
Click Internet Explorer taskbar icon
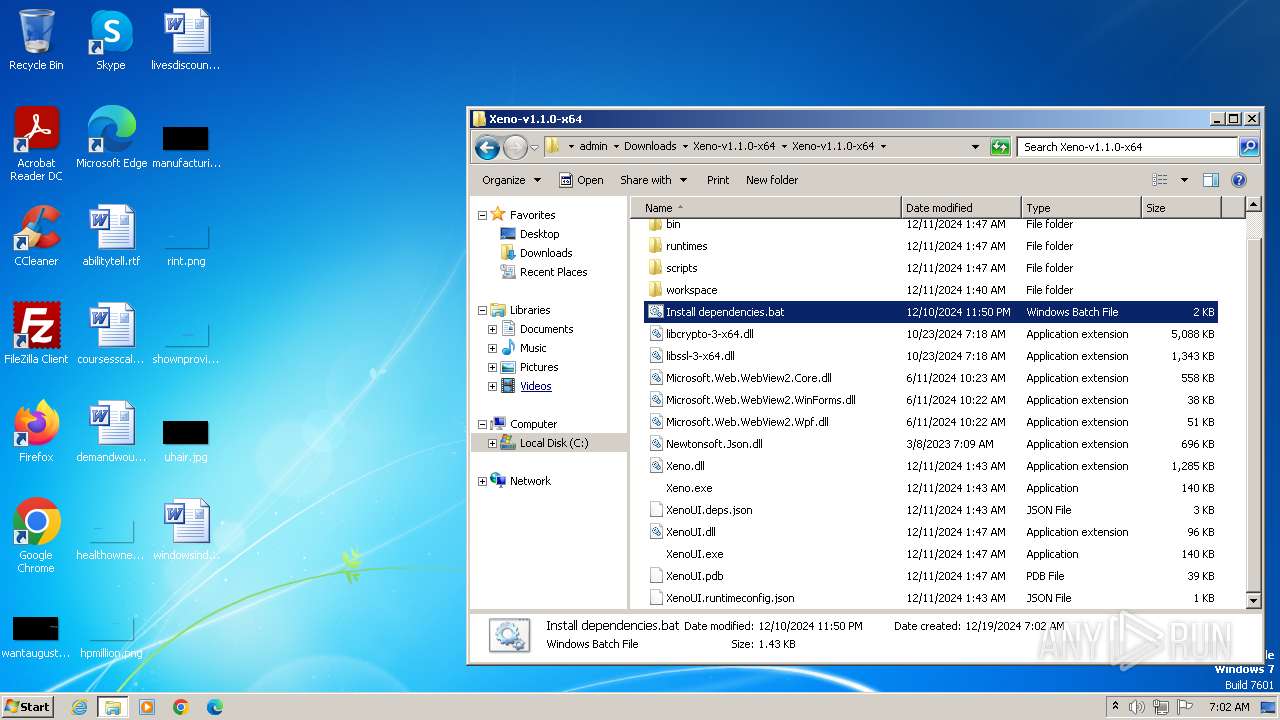click(x=80, y=707)
